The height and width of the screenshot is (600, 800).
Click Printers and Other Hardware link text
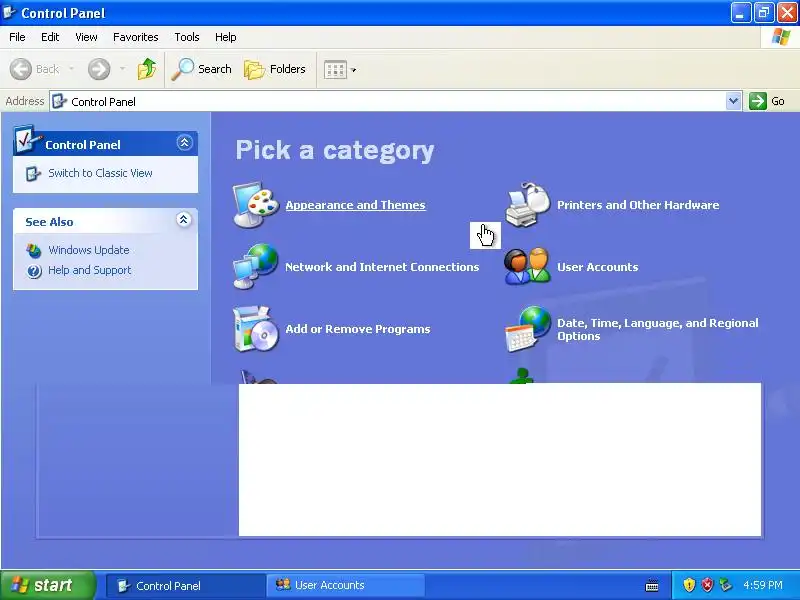(x=638, y=205)
